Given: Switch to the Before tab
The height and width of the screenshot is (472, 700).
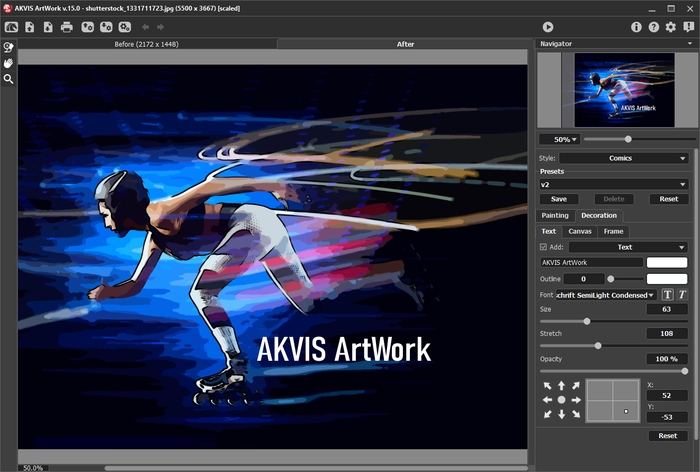Looking at the screenshot, I should [146, 44].
